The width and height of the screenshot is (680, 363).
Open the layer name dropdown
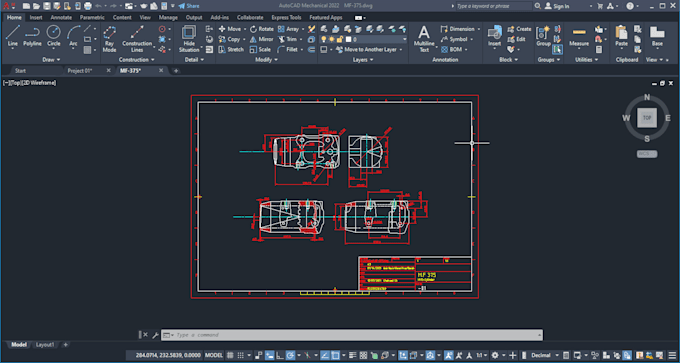click(404, 39)
